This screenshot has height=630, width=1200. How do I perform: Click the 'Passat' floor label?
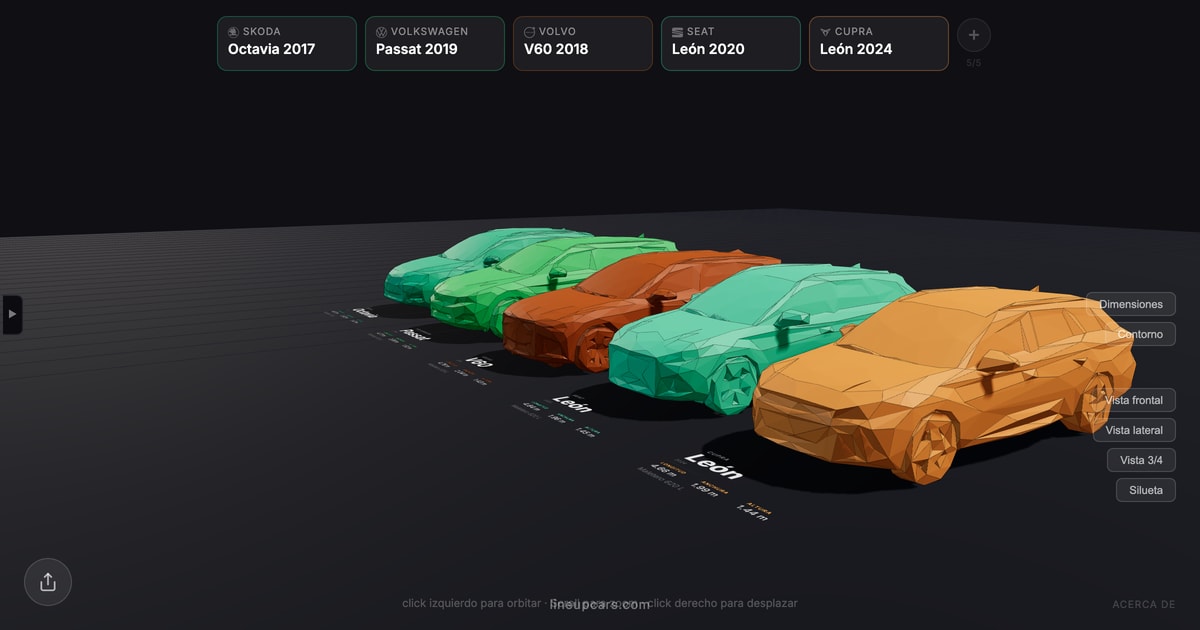tap(414, 334)
